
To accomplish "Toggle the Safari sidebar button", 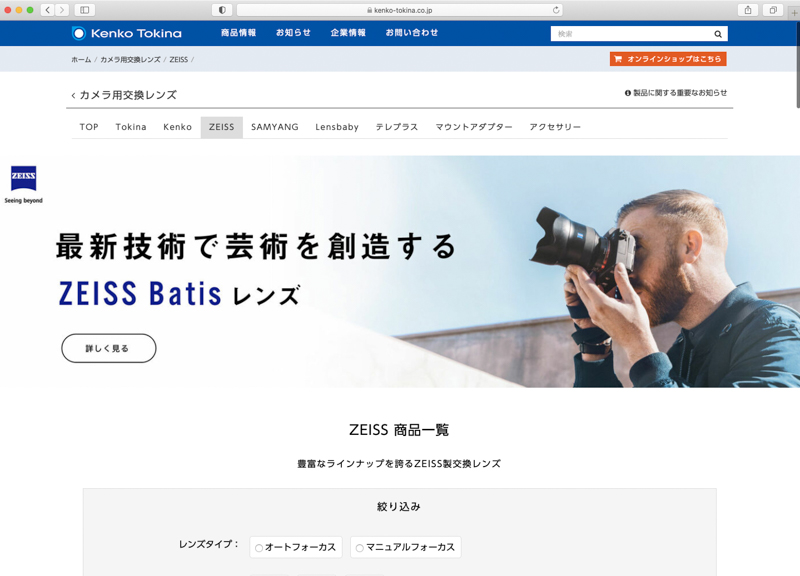I will (85, 10).
